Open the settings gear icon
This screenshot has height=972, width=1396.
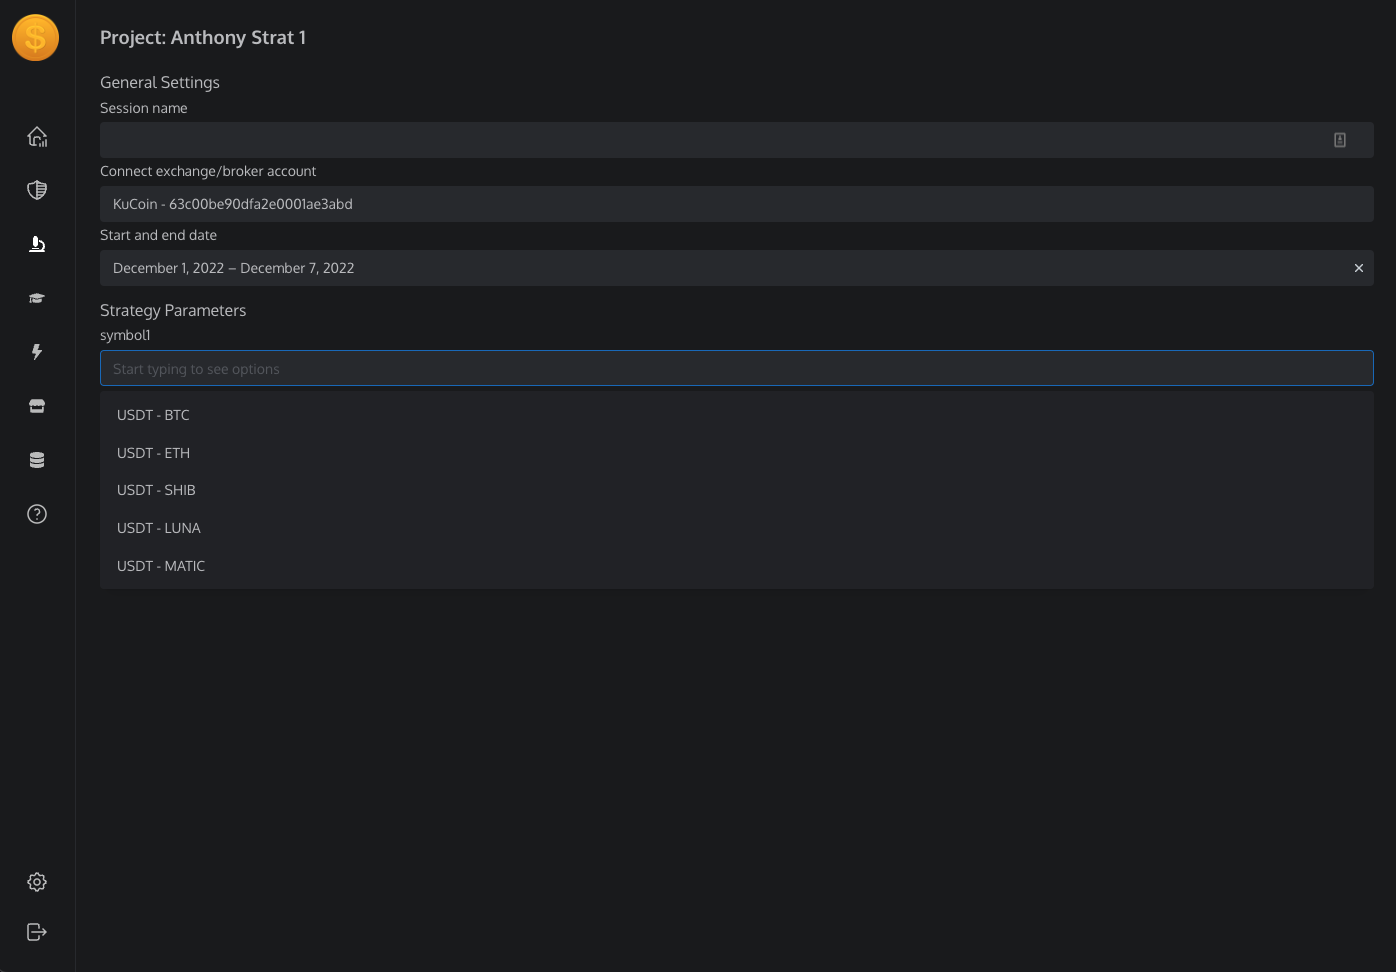pyautogui.click(x=37, y=882)
